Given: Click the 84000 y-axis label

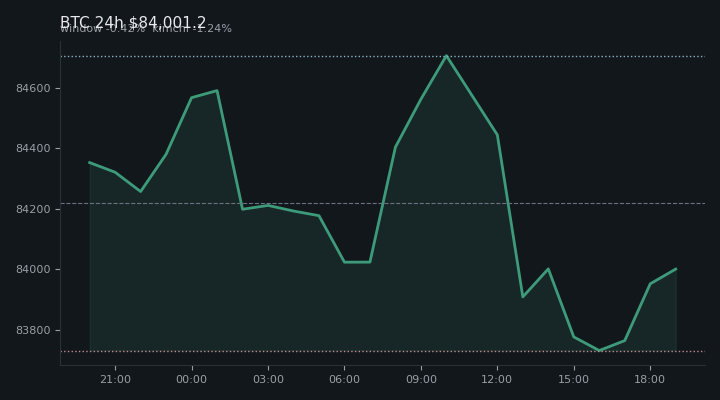Looking at the screenshot, I should pyautogui.click(x=33, y=269).
